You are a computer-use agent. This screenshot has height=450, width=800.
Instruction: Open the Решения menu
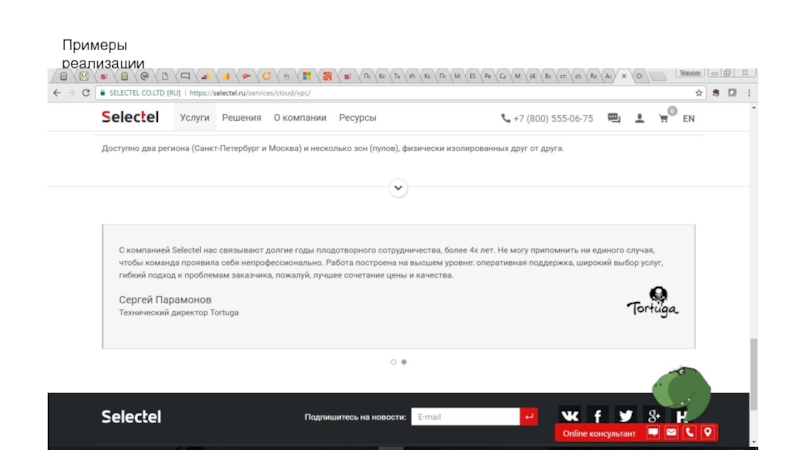pyautogui.click(x=241, y=117)
